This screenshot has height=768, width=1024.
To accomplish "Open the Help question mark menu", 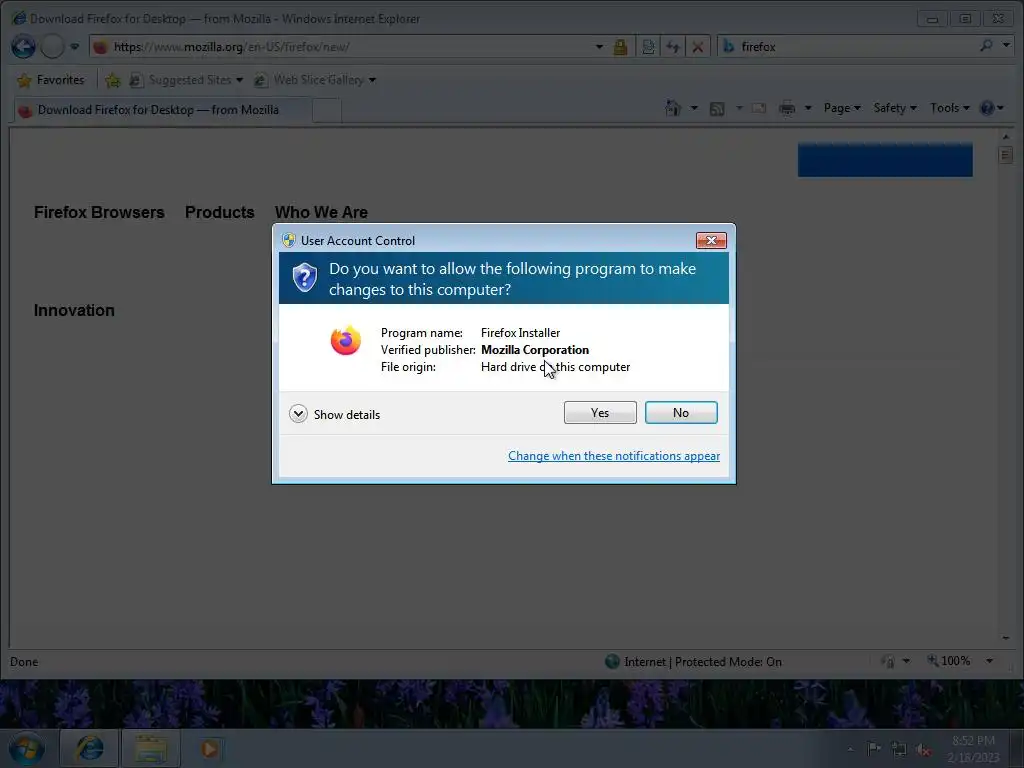I will click(991, 108).
